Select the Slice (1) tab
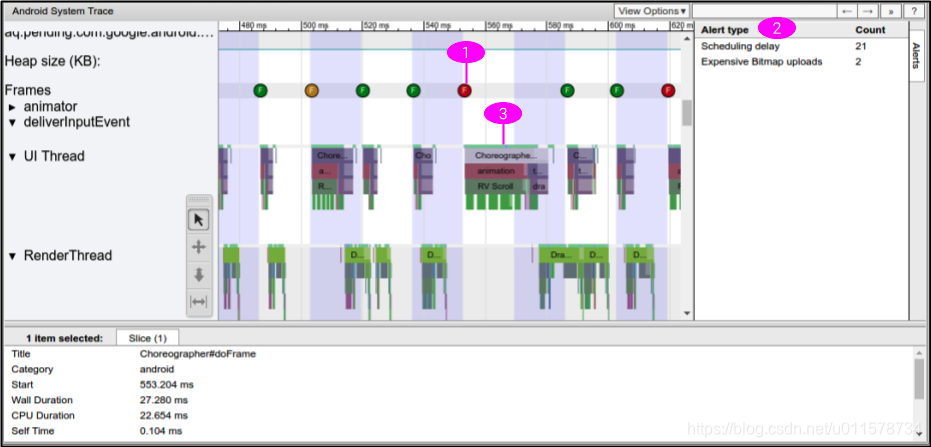Screen dimensions: 931x447 [147, 338]
